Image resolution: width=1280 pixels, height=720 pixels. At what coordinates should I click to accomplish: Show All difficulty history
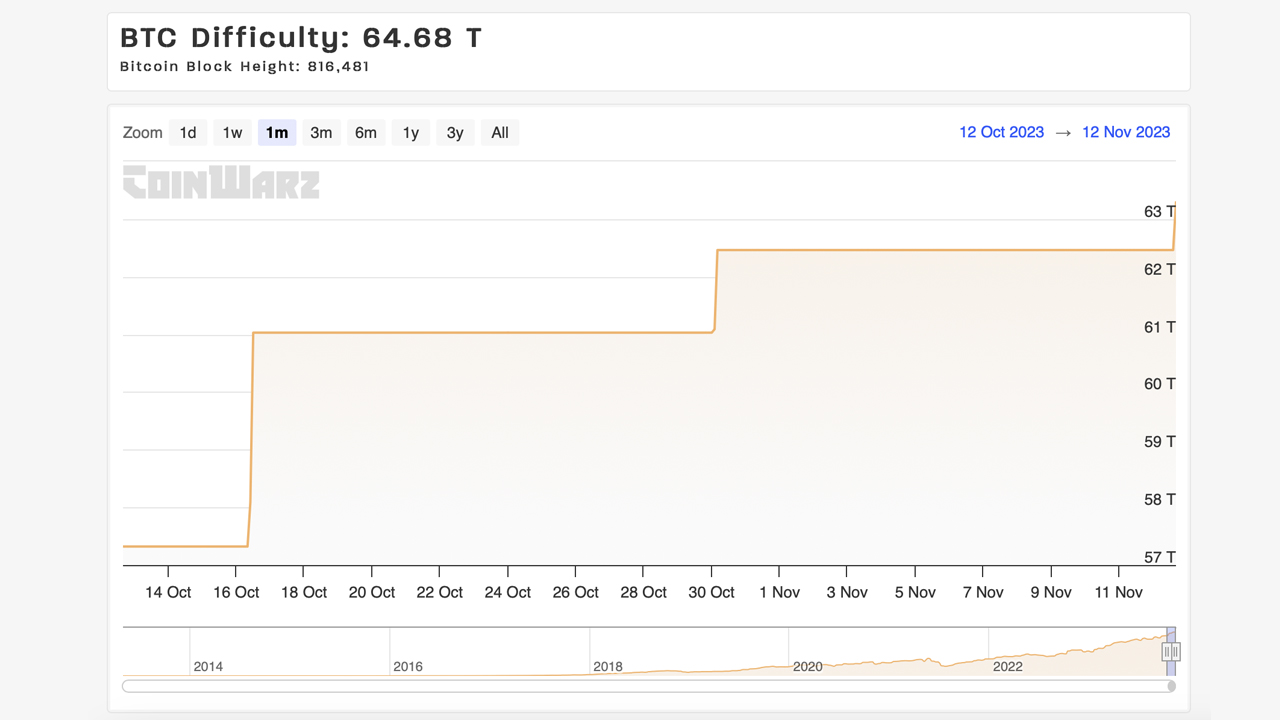500,133
